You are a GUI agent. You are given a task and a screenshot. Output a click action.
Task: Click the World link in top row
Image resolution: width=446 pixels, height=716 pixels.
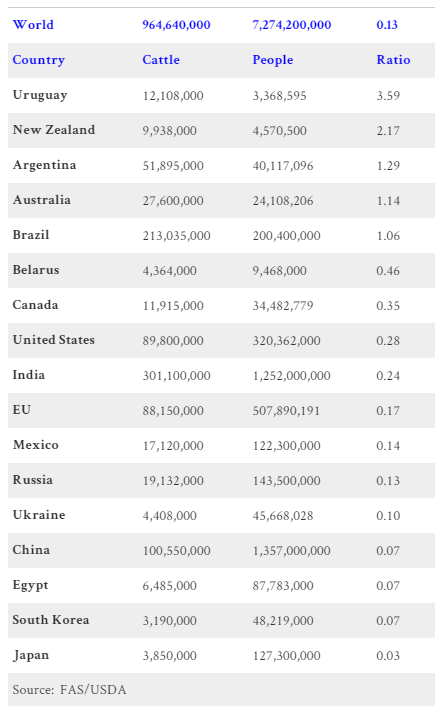(x=33, y=25)
